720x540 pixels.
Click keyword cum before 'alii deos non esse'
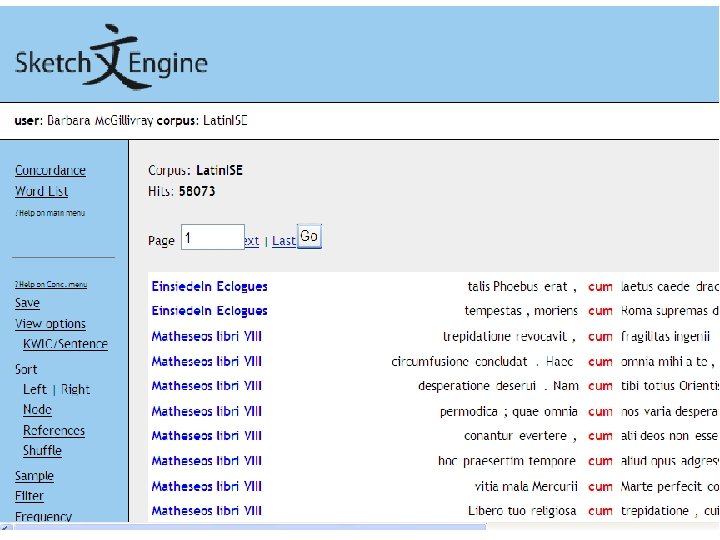point(600,436)
